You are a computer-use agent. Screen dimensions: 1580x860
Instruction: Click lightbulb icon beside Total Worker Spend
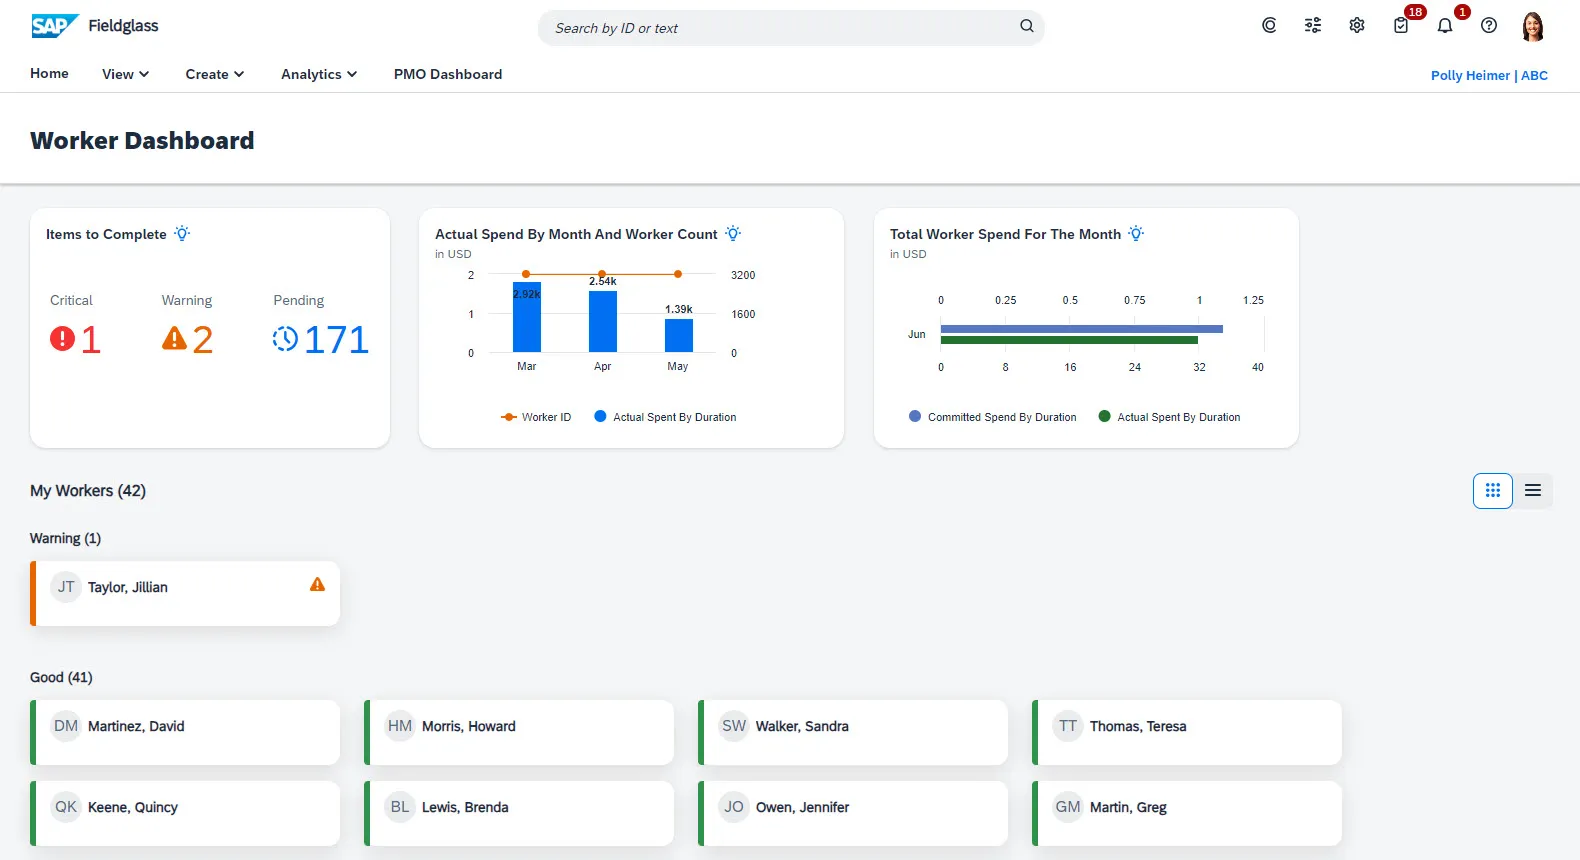pyautogui.click(x=1136, y=233)
